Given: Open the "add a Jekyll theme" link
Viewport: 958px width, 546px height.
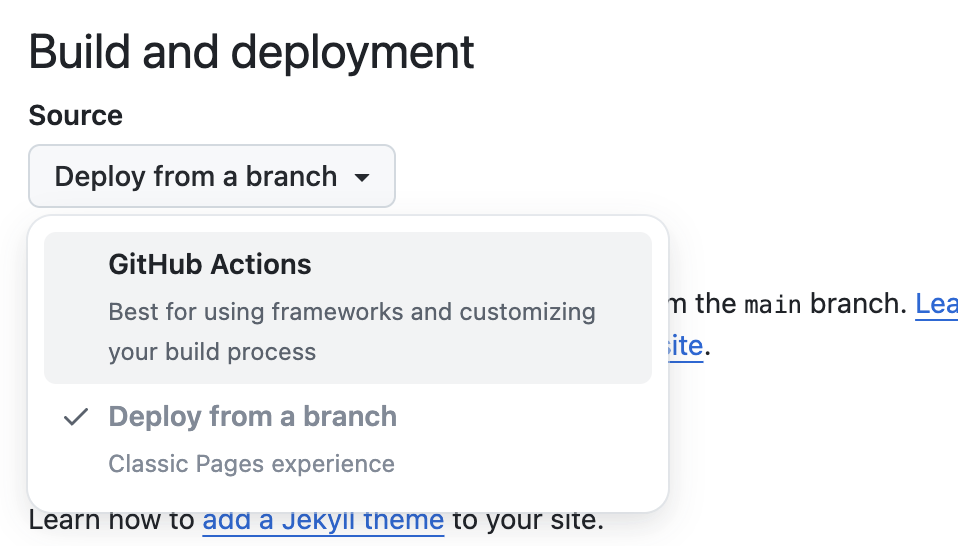Looking at the screenshot, I should [x=323, y=521].
